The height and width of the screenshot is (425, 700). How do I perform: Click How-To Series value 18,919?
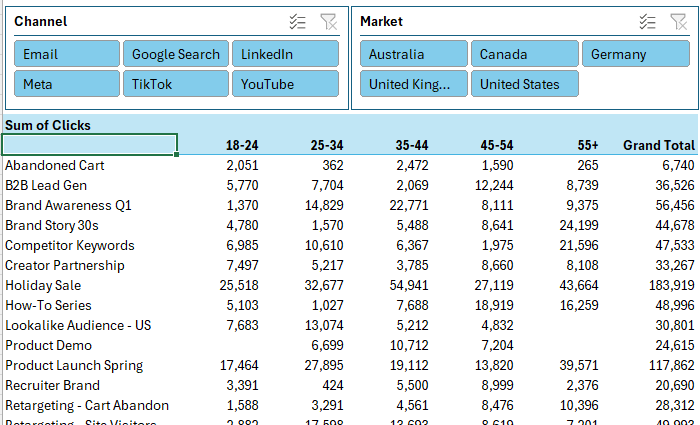click(494, 305)
